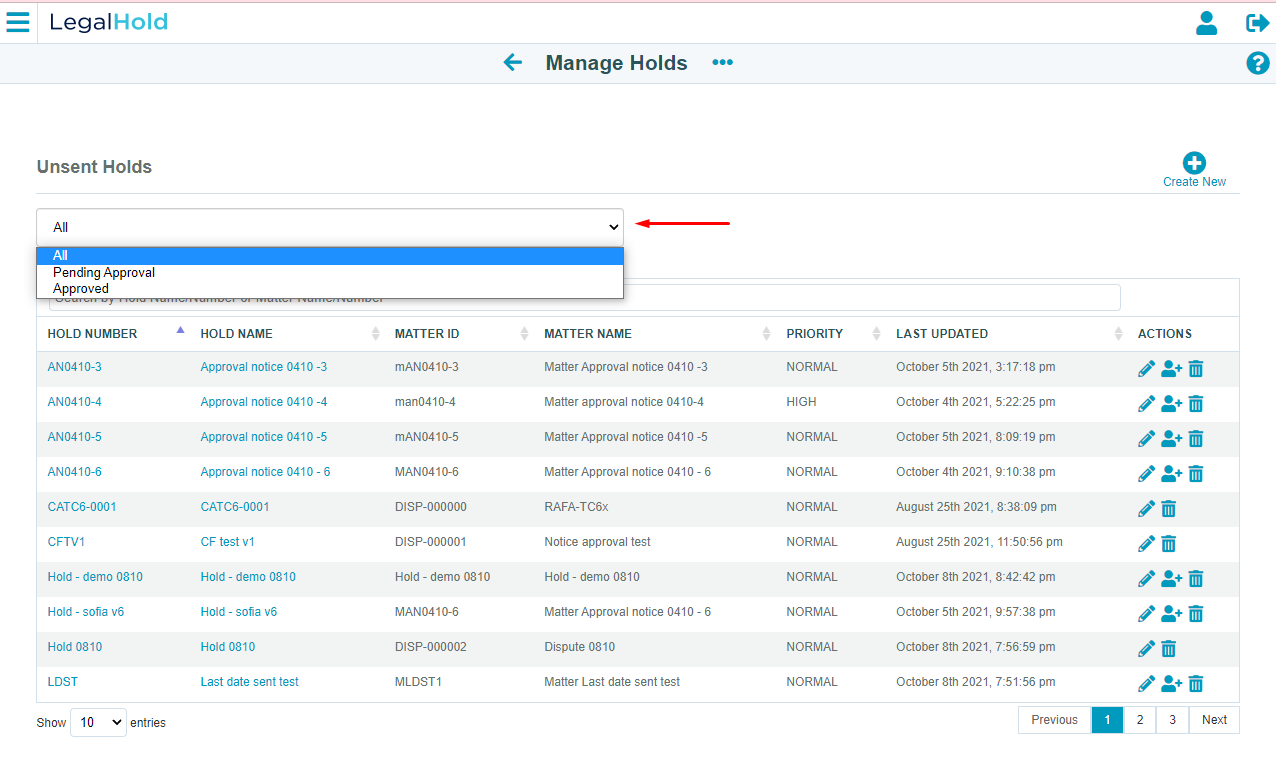Viewport: 1276px width, 758px height.
Task: Delete hold CFTV1 with trash icon
Action: pyautogui.click(x=1168, y=544)
